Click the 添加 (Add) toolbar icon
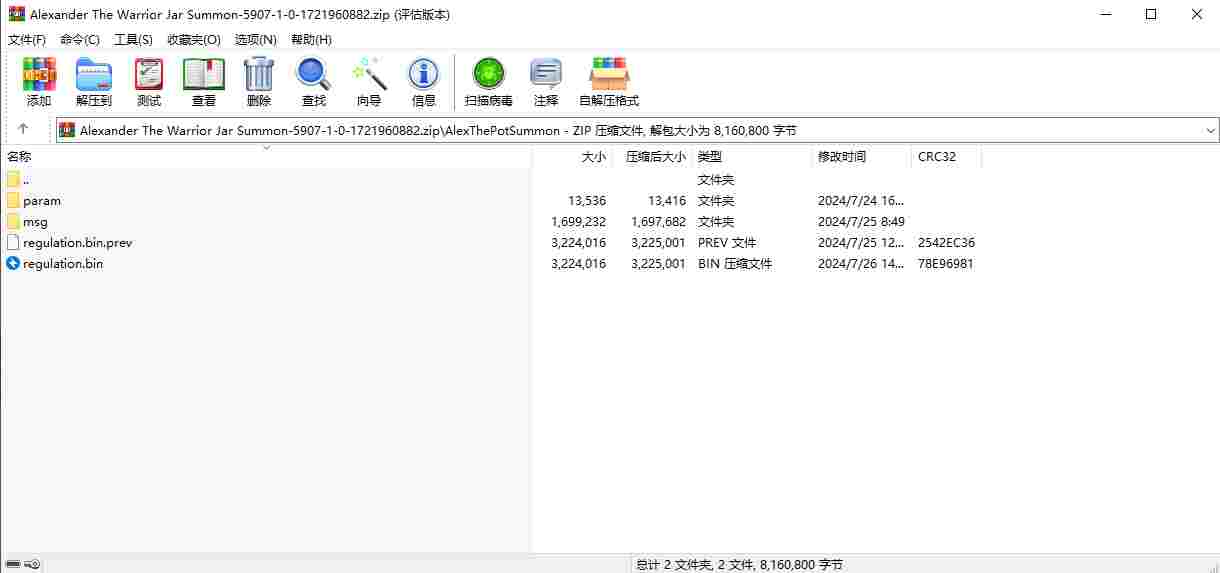Image resolution: width=1220 pixels, height=573 pixels. click(39, 74)
